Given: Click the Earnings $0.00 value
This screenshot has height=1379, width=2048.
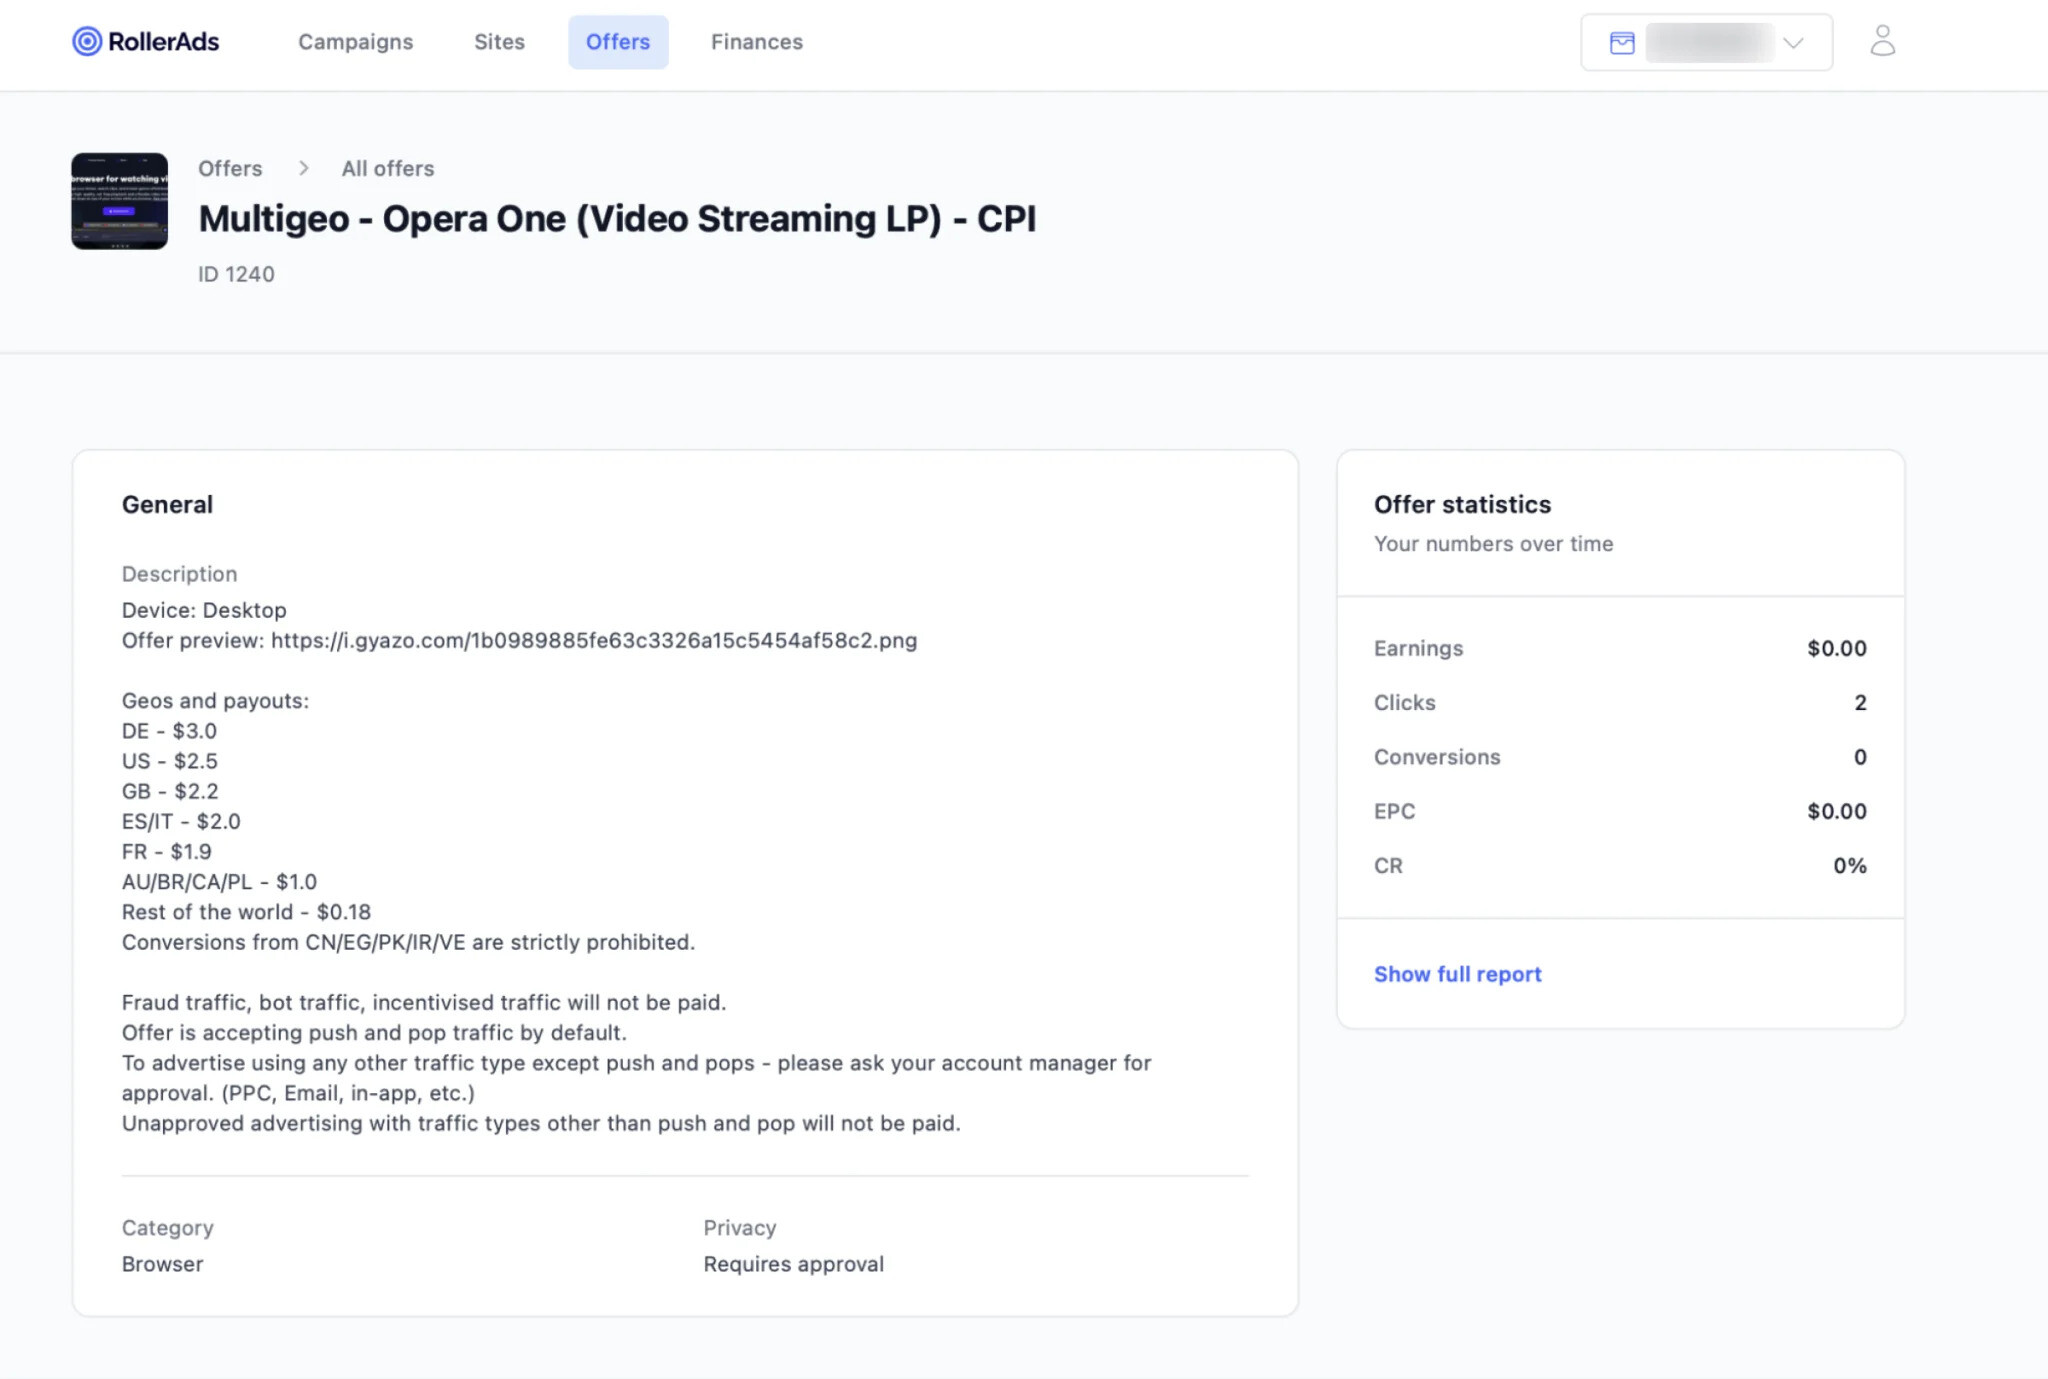Looking at the screenshot, I should point(1836,648).
